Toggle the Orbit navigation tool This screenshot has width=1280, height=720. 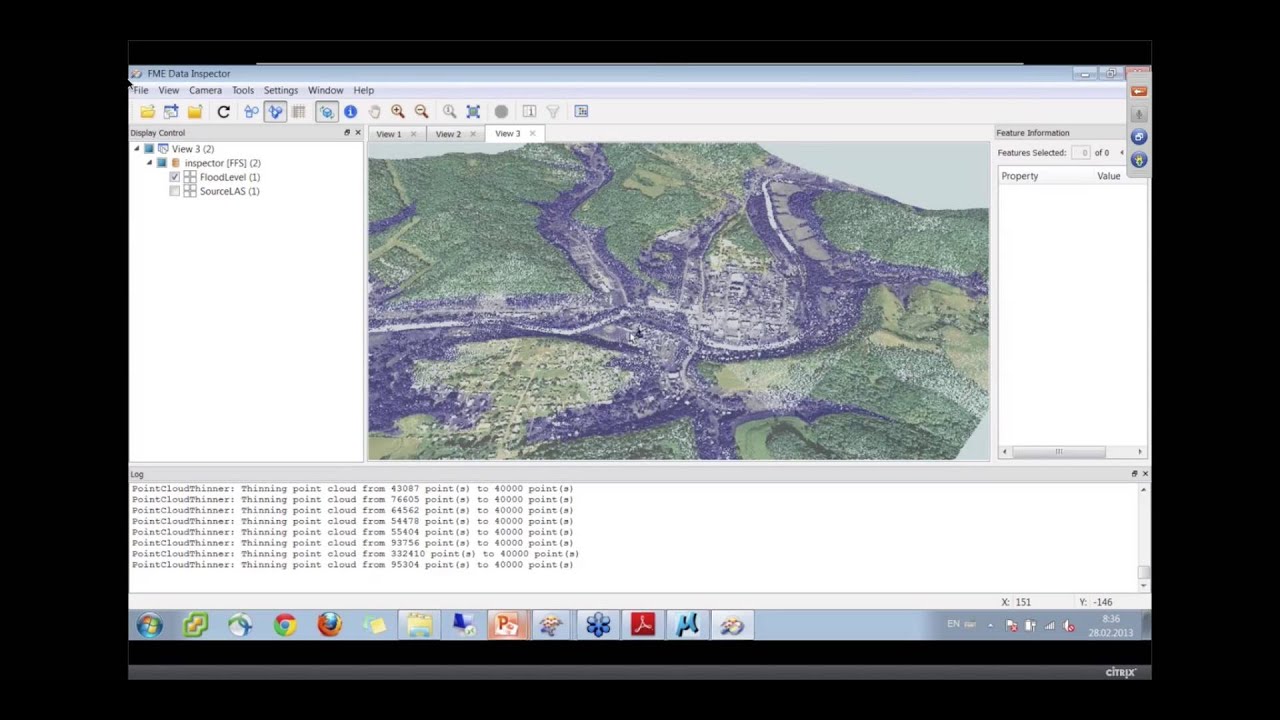(x=327, y=112)
